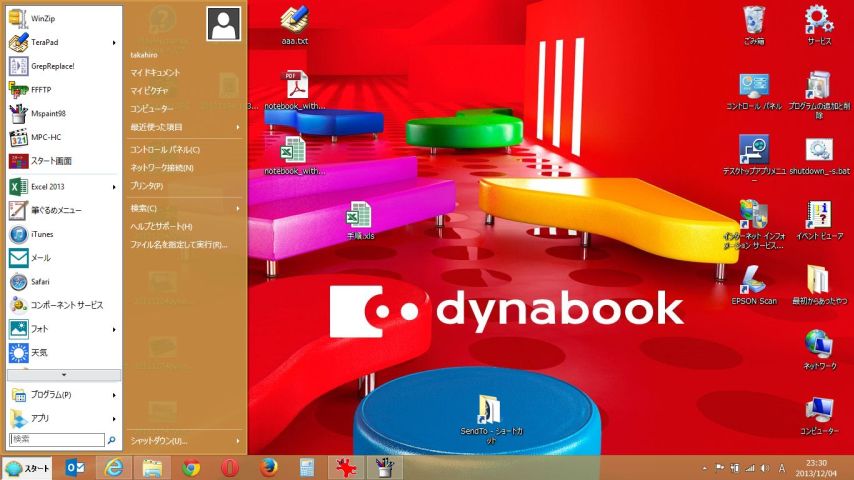This screenshot has height=480, width=854.
Task: Select the ごみ箱 recycle bin icon
Action: click(754, 24)
